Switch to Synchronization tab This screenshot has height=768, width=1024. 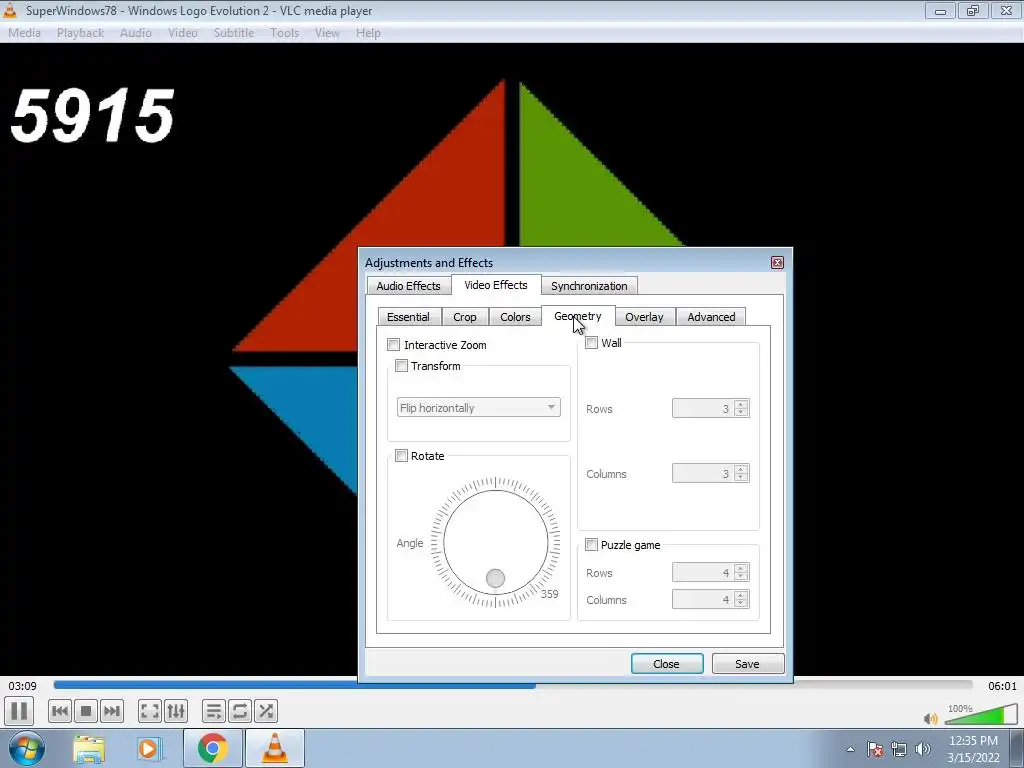(x=589, y=286)
